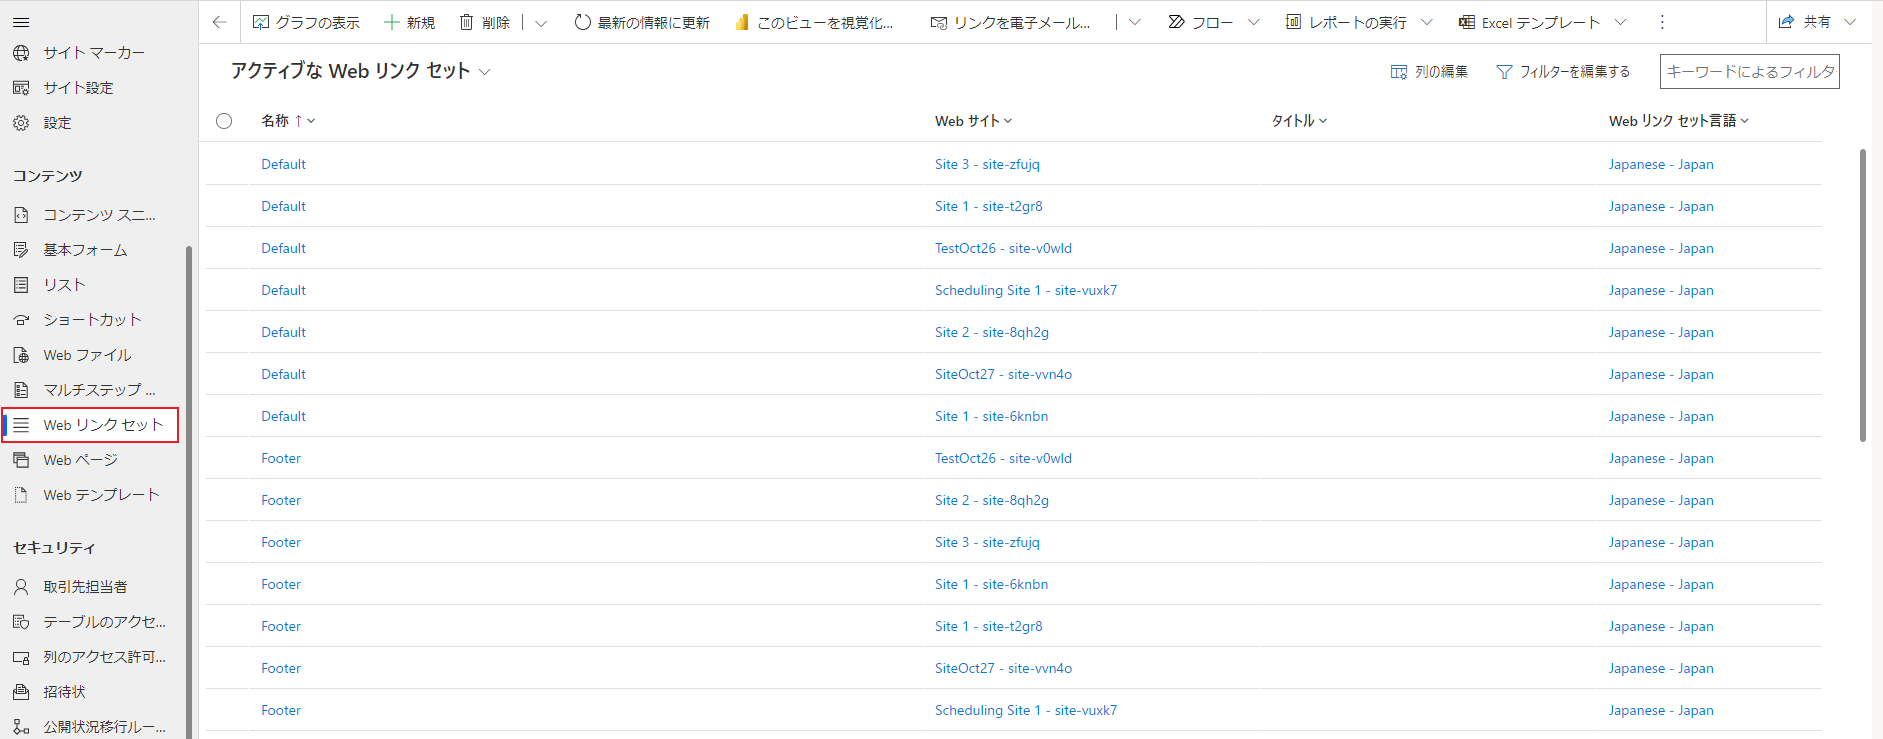Click the サイト設定 sidebar icon
This screenshot has height=739, width=1883.
[x=21, y=87]
